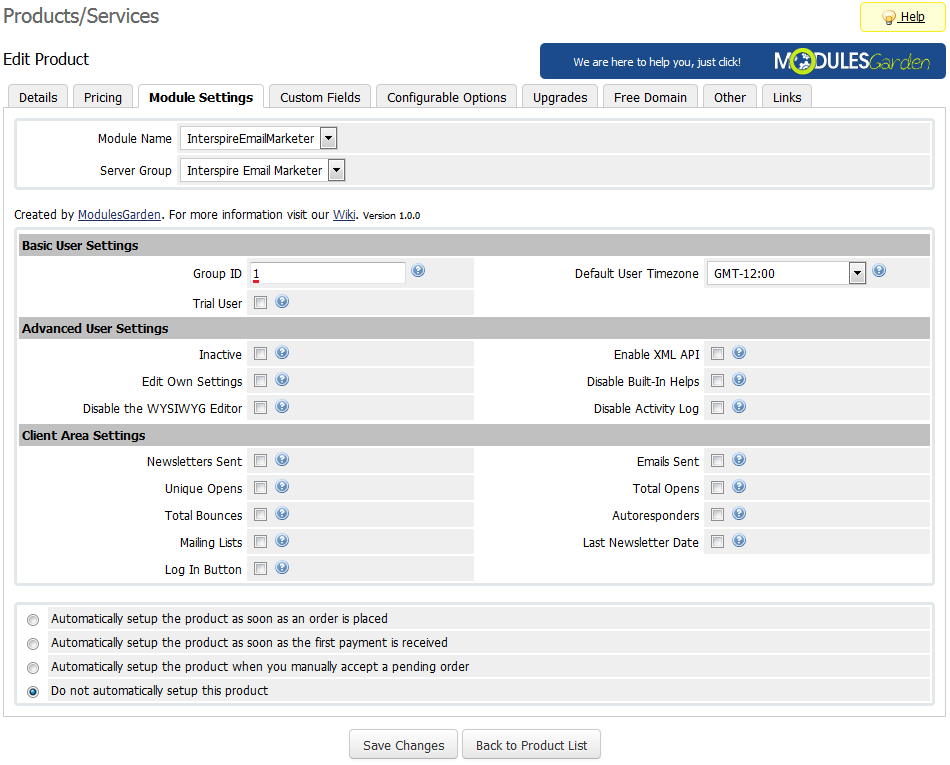950x765 pixels.
Task: Tick the Inactive checkbox
Action: tap(261, 354)
